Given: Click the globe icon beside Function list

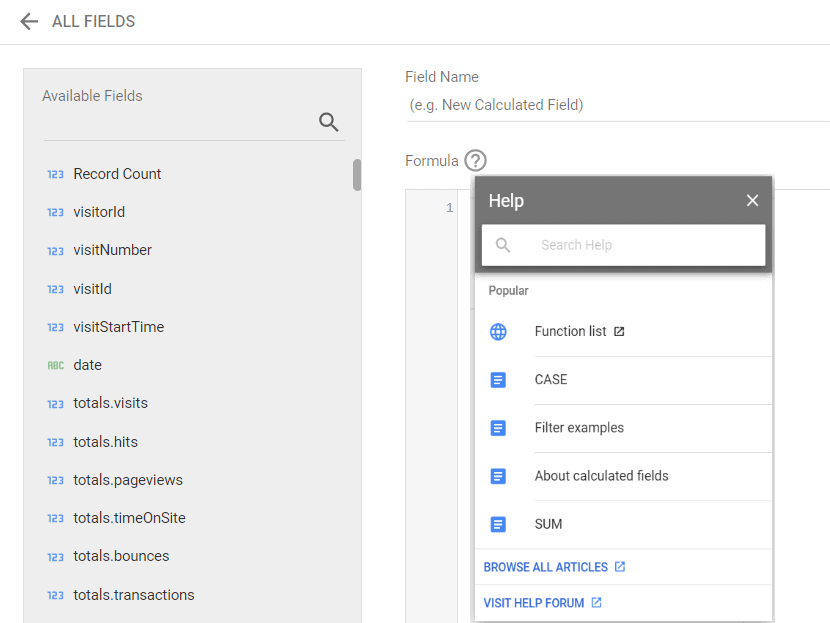Looking at the screenshot, I should pyautogui.click(x=498, y=332).
